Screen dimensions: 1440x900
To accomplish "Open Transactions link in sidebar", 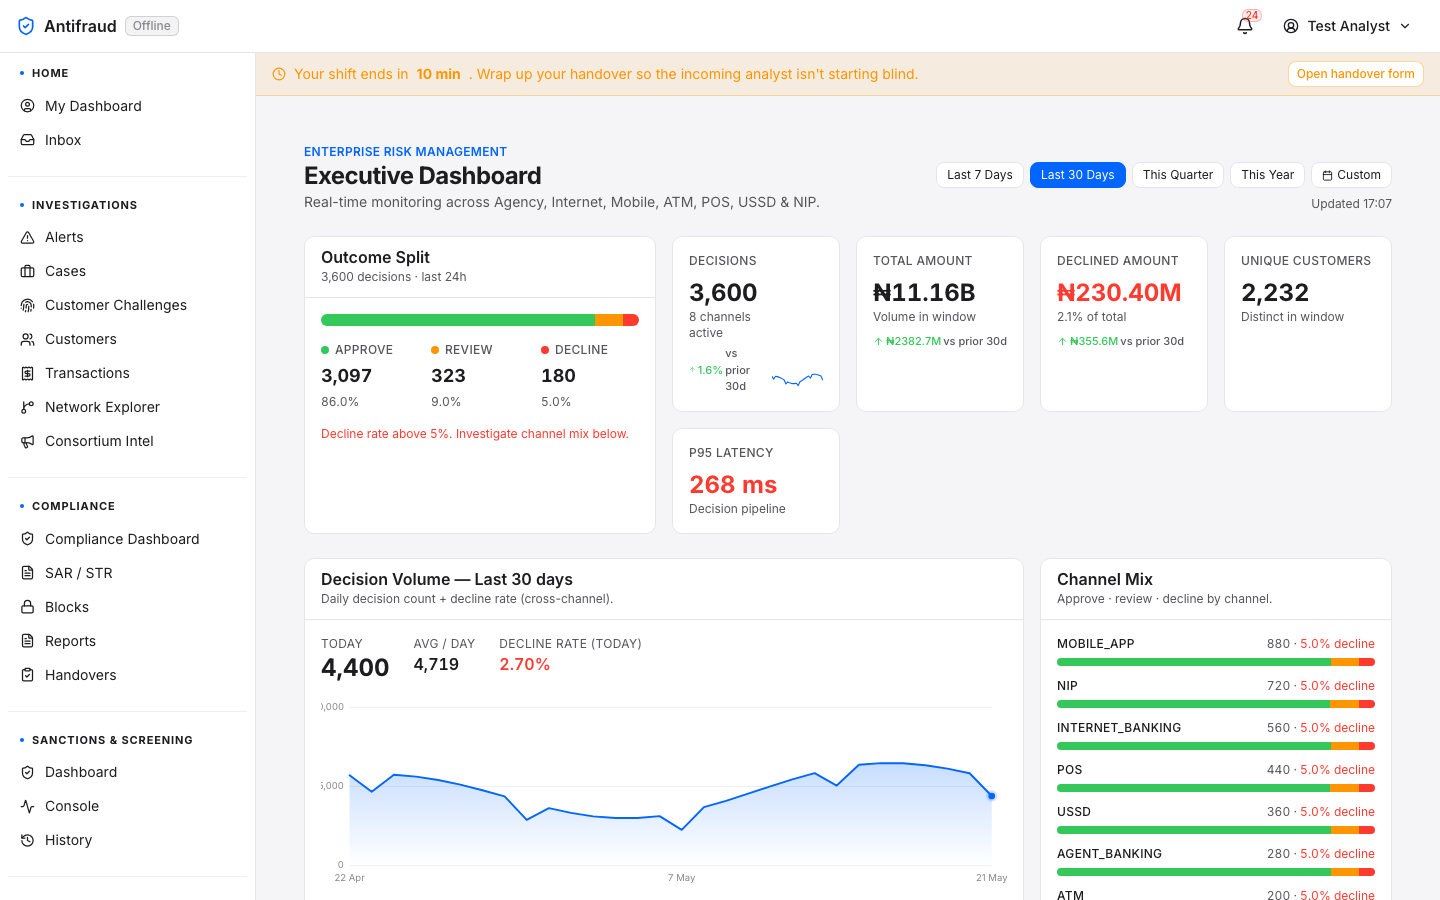I will pos(128,373).
